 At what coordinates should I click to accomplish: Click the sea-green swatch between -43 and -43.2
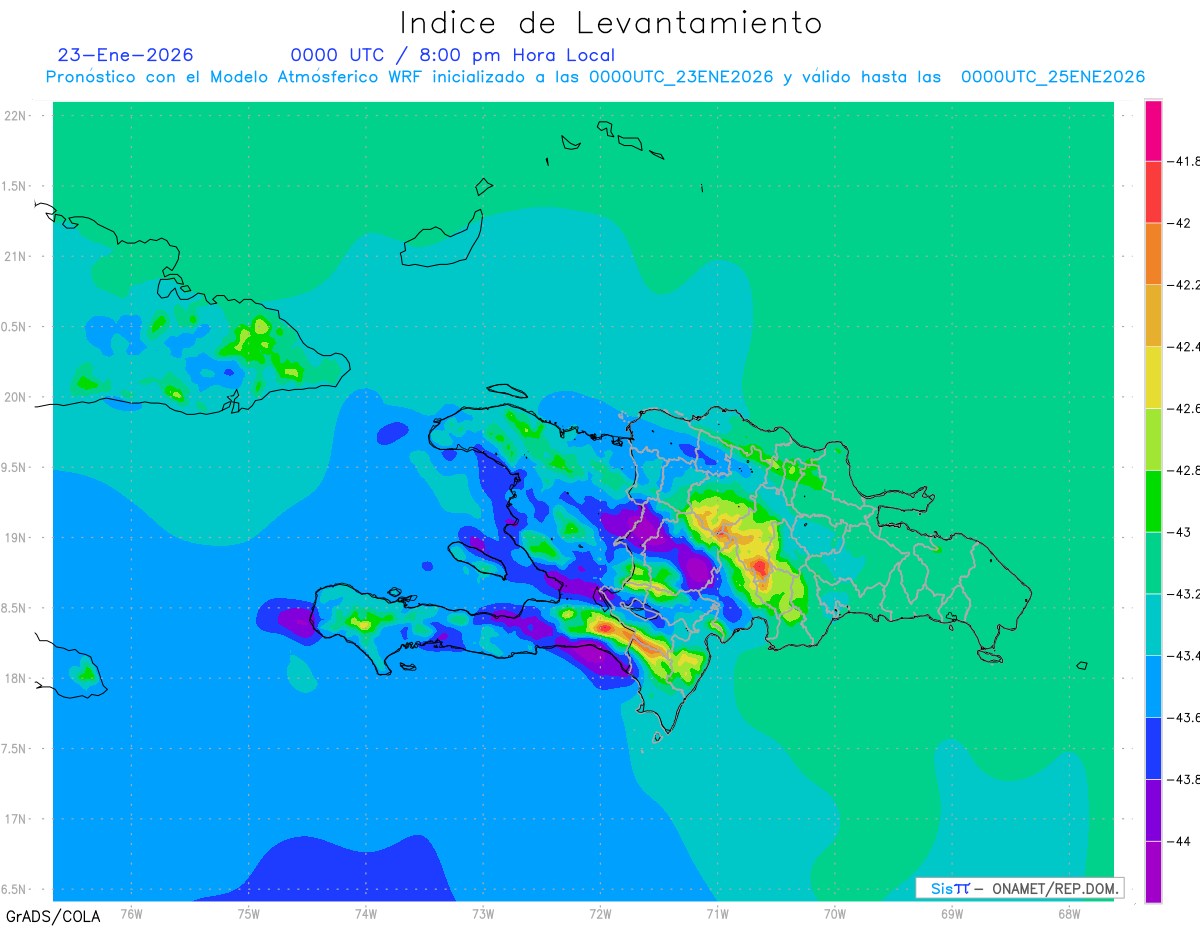point(1153,563)
